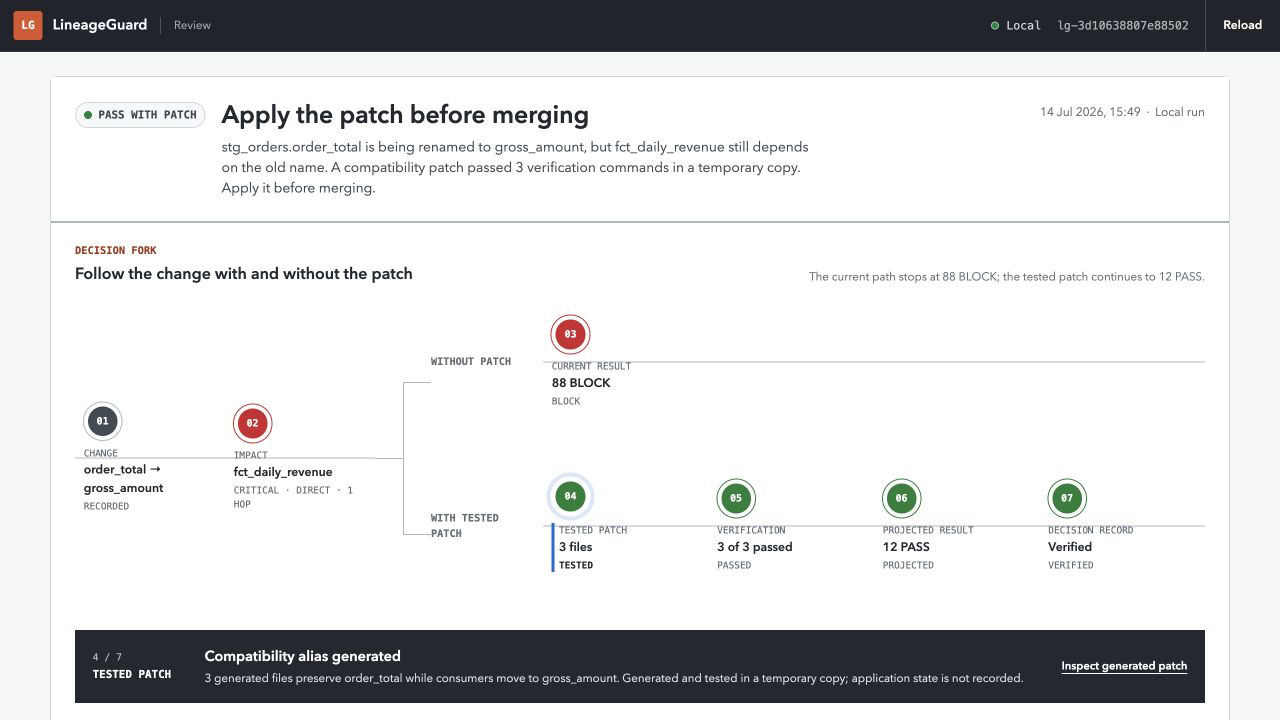Click fct_daily_revenue impact label
The image size is (1280, 720).
283,472
